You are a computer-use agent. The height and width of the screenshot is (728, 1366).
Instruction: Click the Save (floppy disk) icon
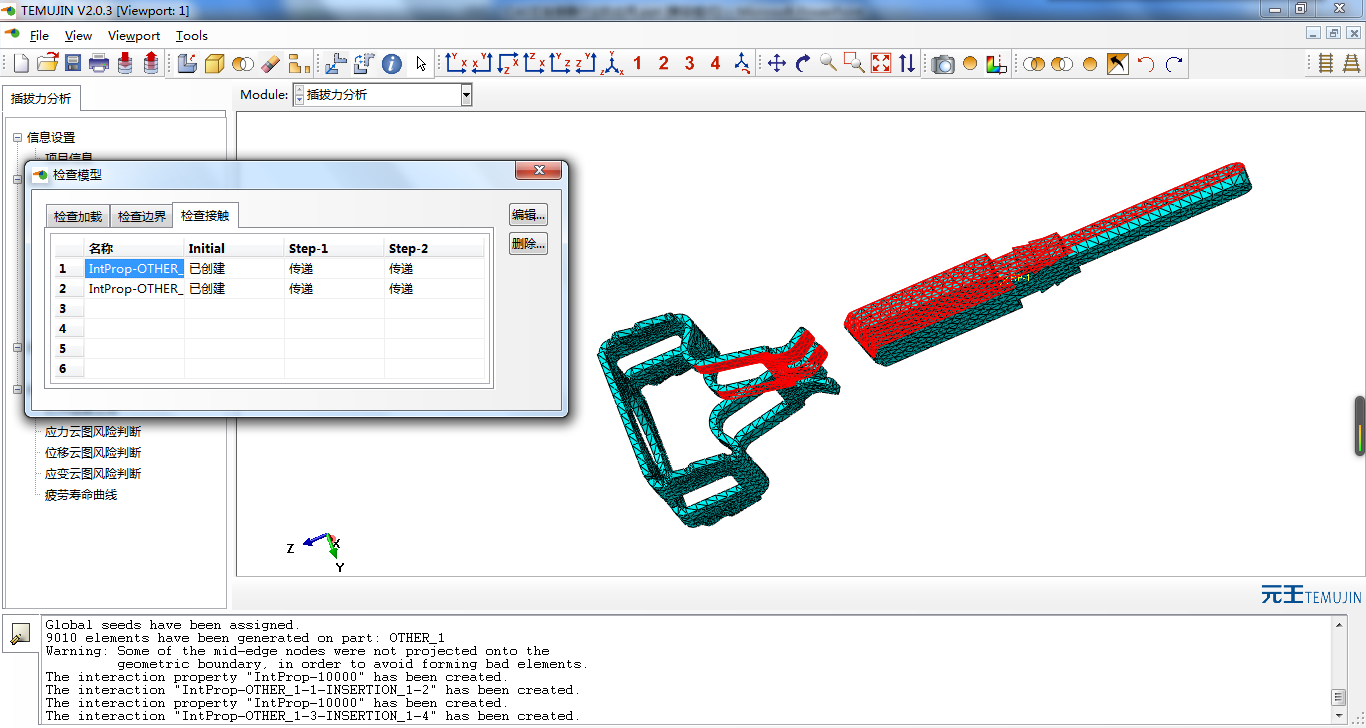pos(73,64)
